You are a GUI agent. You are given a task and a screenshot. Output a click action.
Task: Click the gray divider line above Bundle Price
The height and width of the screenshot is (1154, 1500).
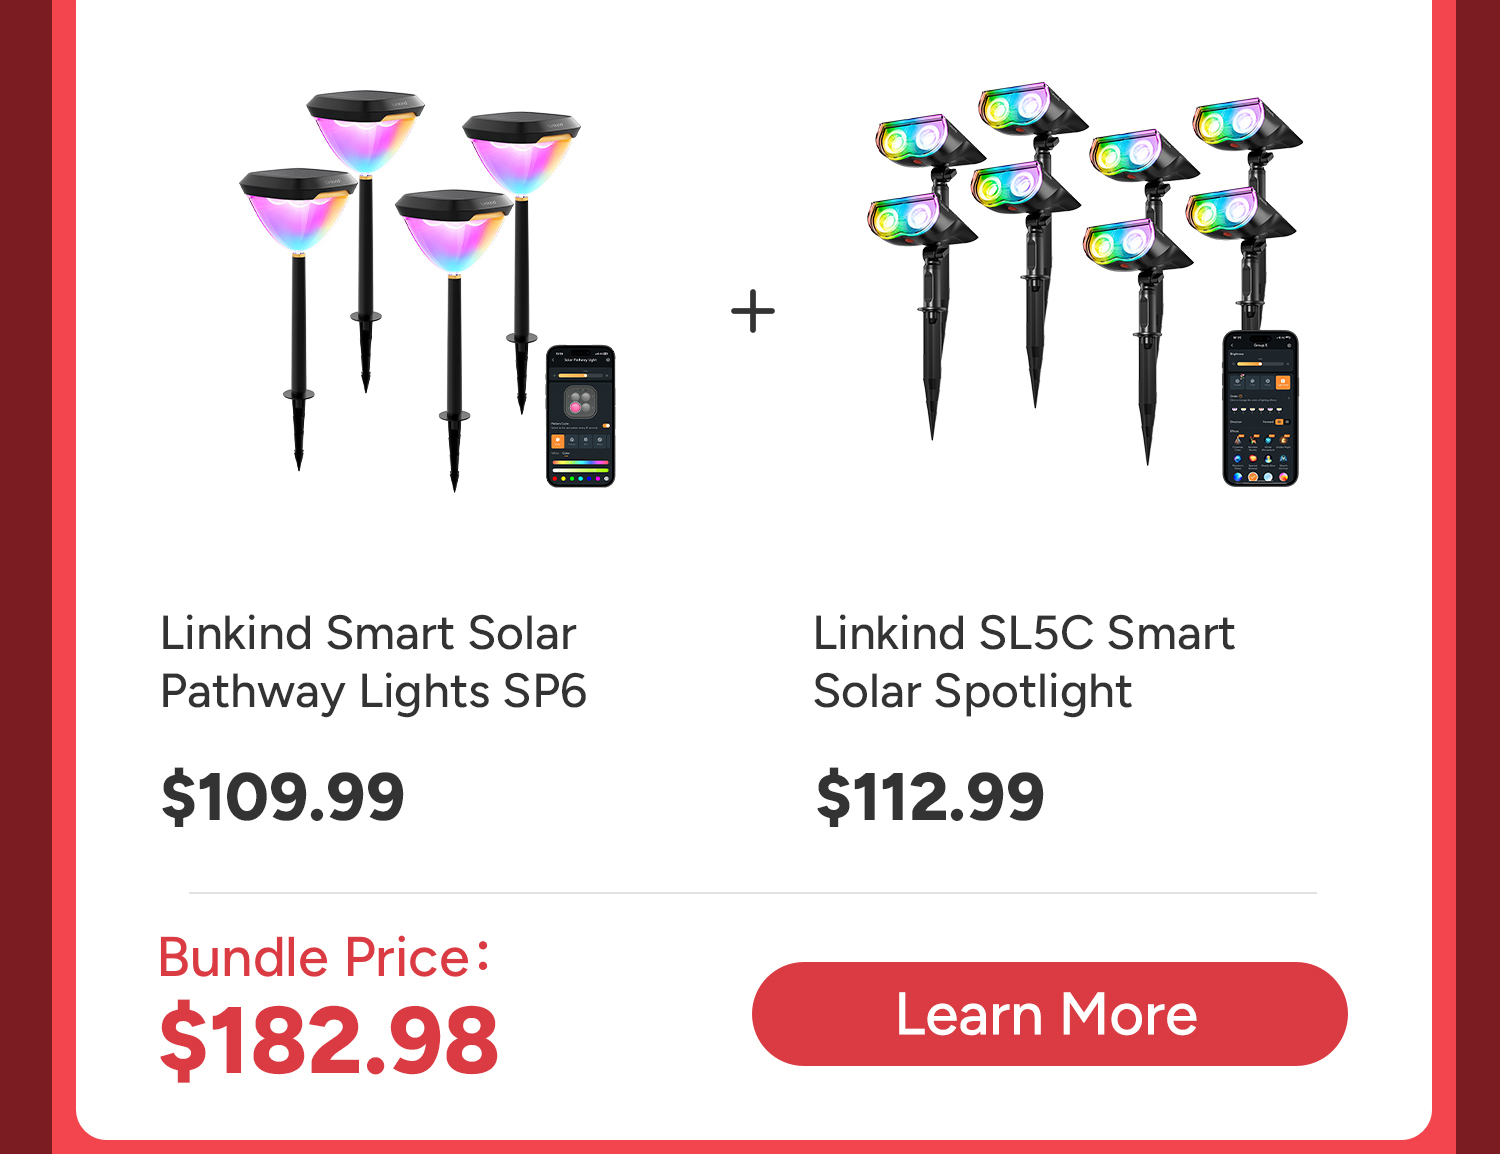[752, 892]
